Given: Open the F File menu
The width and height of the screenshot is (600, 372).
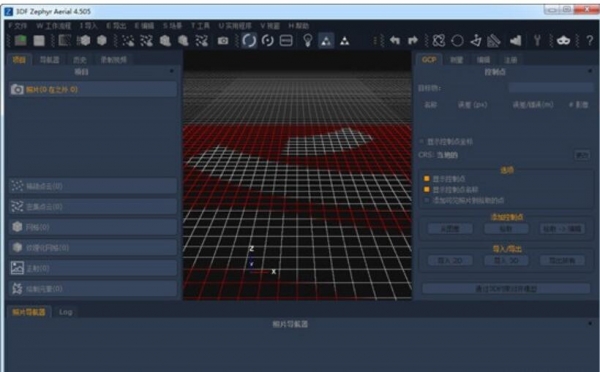Looking at the screenshot, I should point(18,26).
